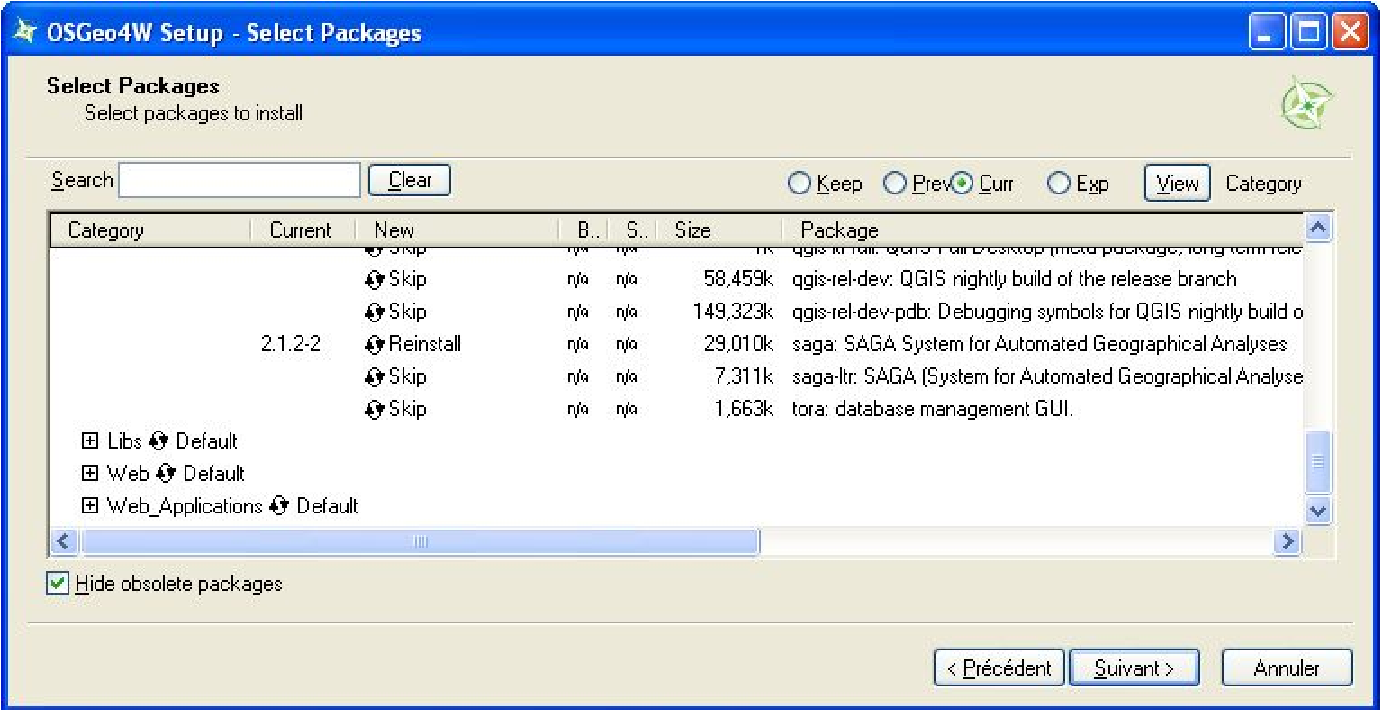Screen dimensions: 1380x710
Task: Click the View button
Action: click(x=1177, y=184)
